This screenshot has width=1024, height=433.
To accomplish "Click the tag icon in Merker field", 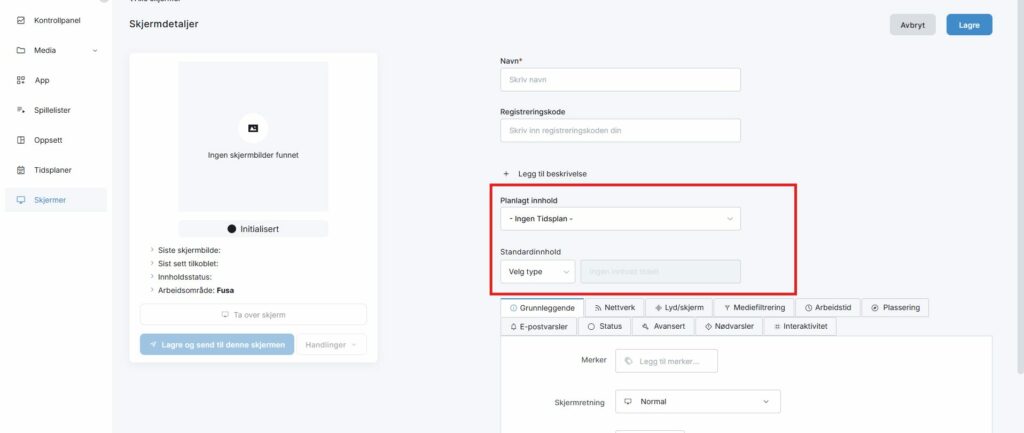I will click(628, 361).
